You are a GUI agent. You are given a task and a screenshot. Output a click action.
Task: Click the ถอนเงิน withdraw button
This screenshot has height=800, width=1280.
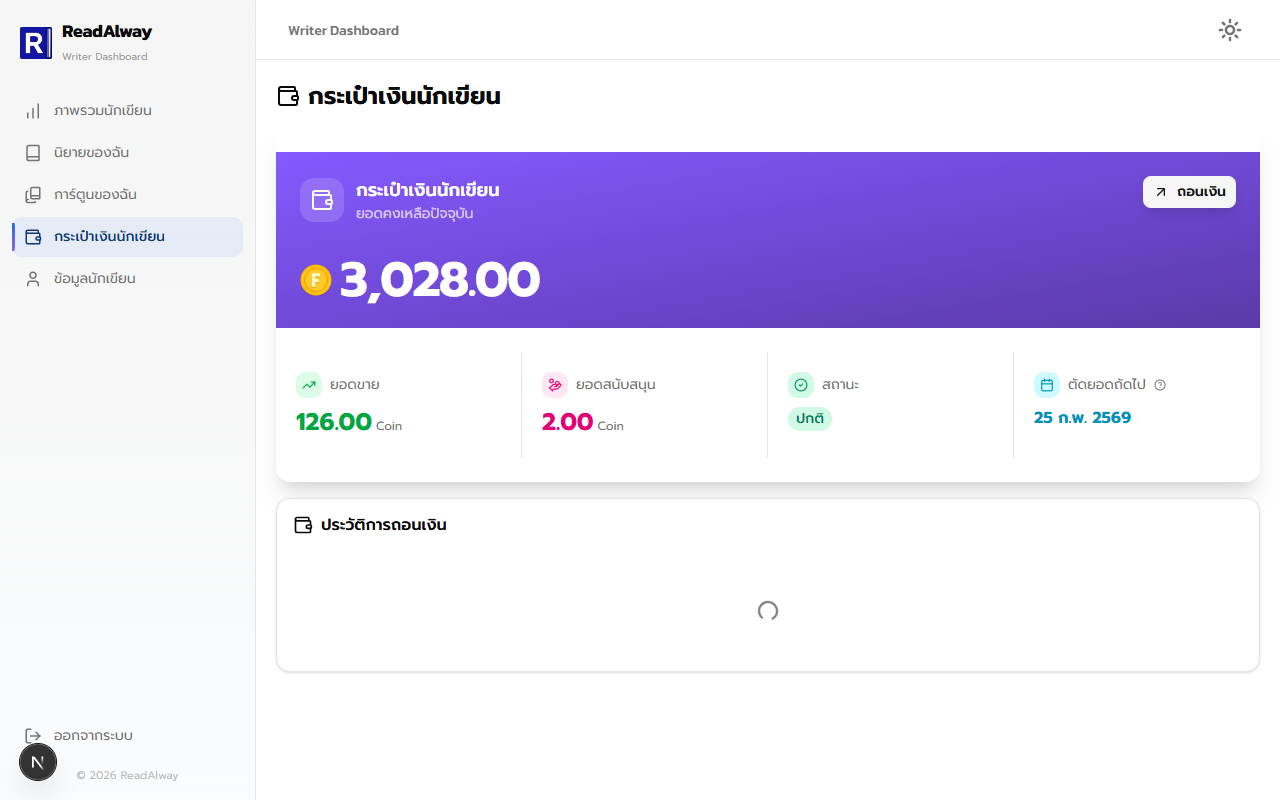1189,192
